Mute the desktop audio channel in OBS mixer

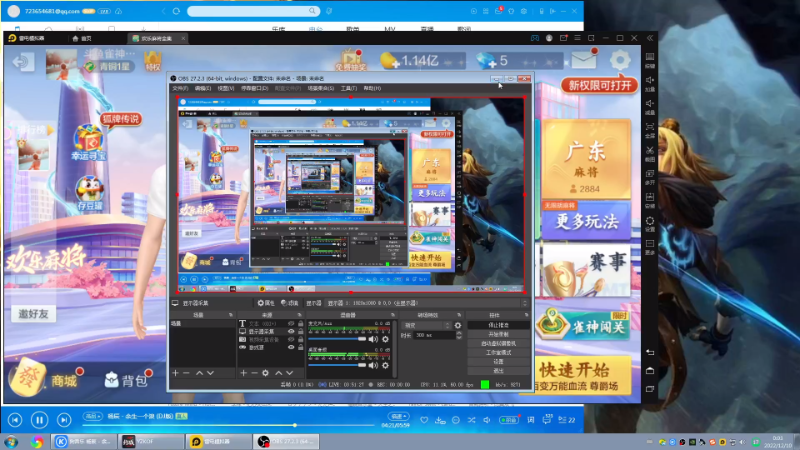coord(373,365)
